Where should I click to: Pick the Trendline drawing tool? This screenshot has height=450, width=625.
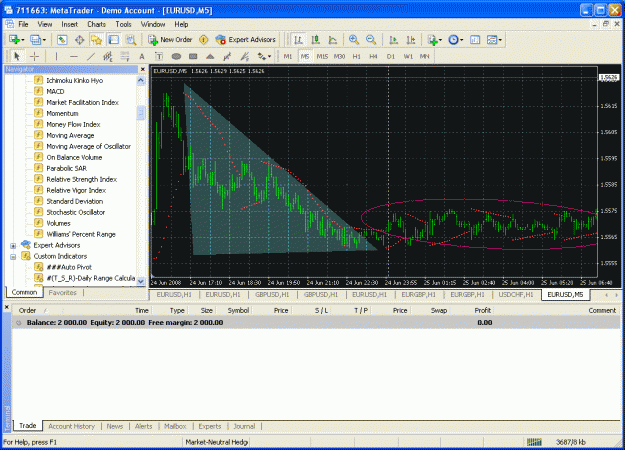pyautogui.click(x=91, y=56)
